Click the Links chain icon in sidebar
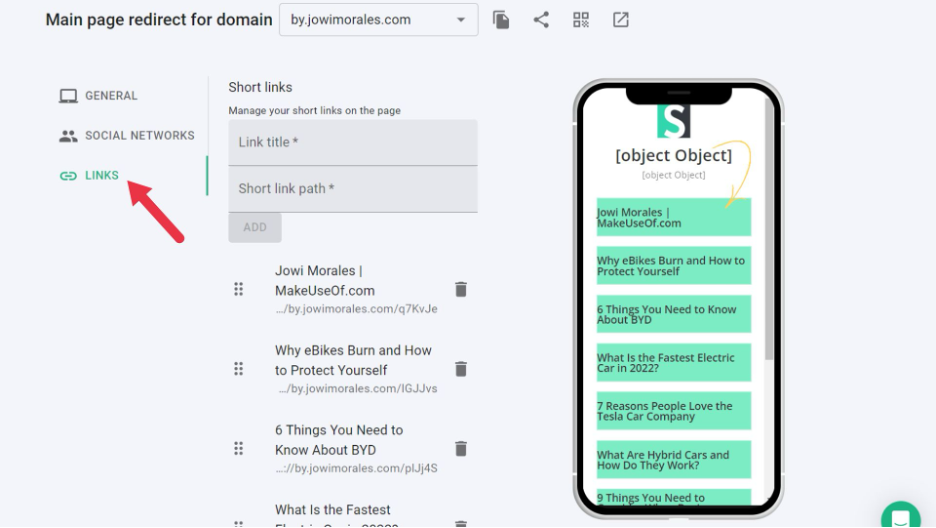The image size is (936, 528). tap(68, 175)
